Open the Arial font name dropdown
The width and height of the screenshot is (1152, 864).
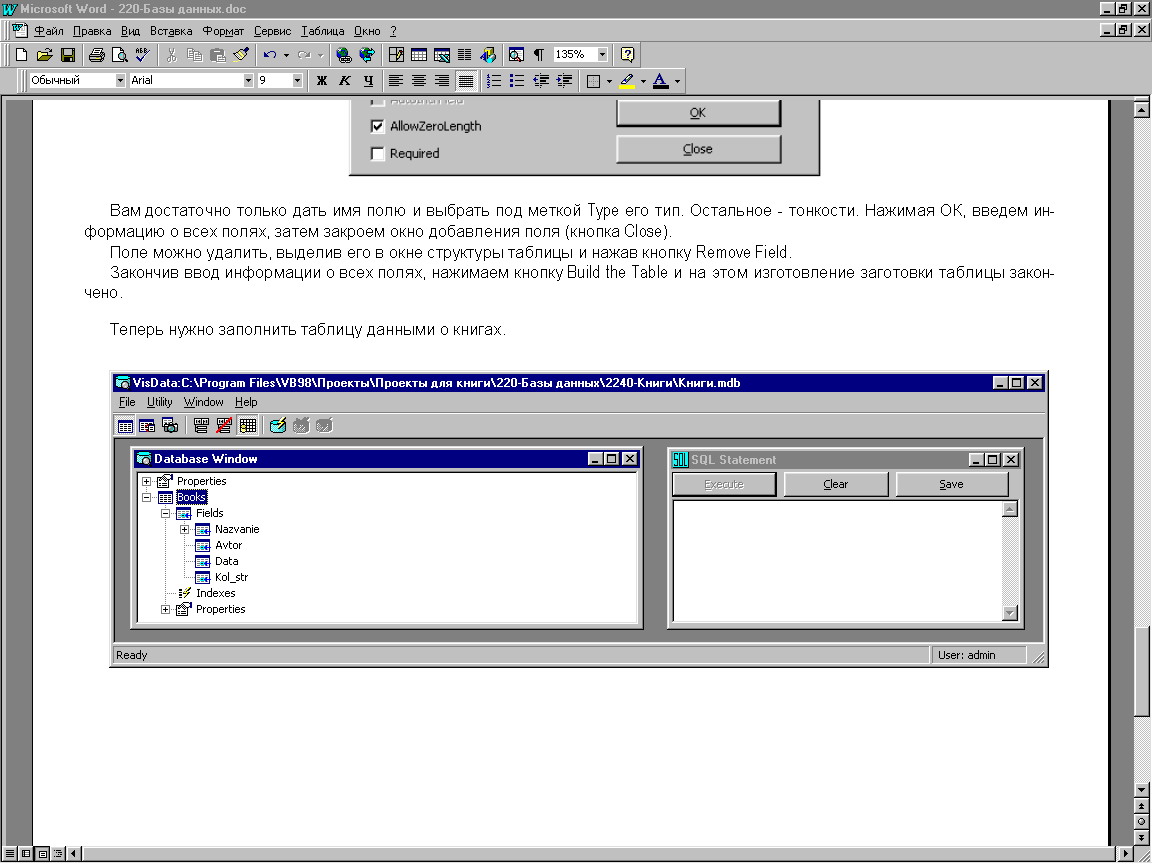click(x=248, y=81)
